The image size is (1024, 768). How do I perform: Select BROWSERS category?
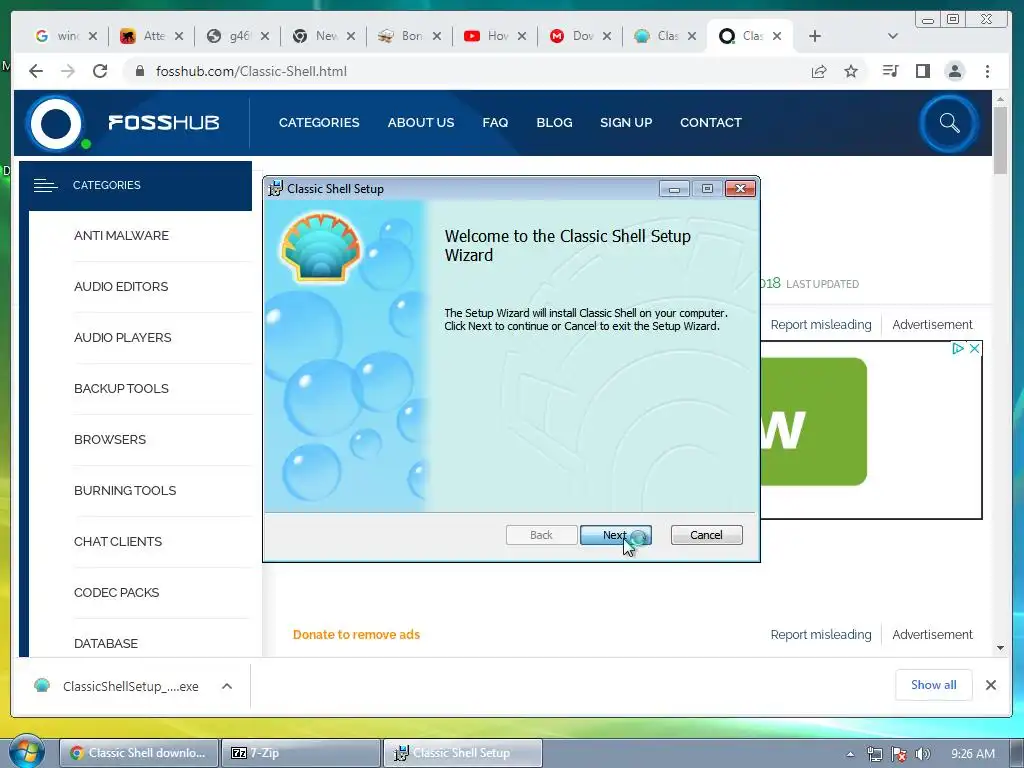110,440
